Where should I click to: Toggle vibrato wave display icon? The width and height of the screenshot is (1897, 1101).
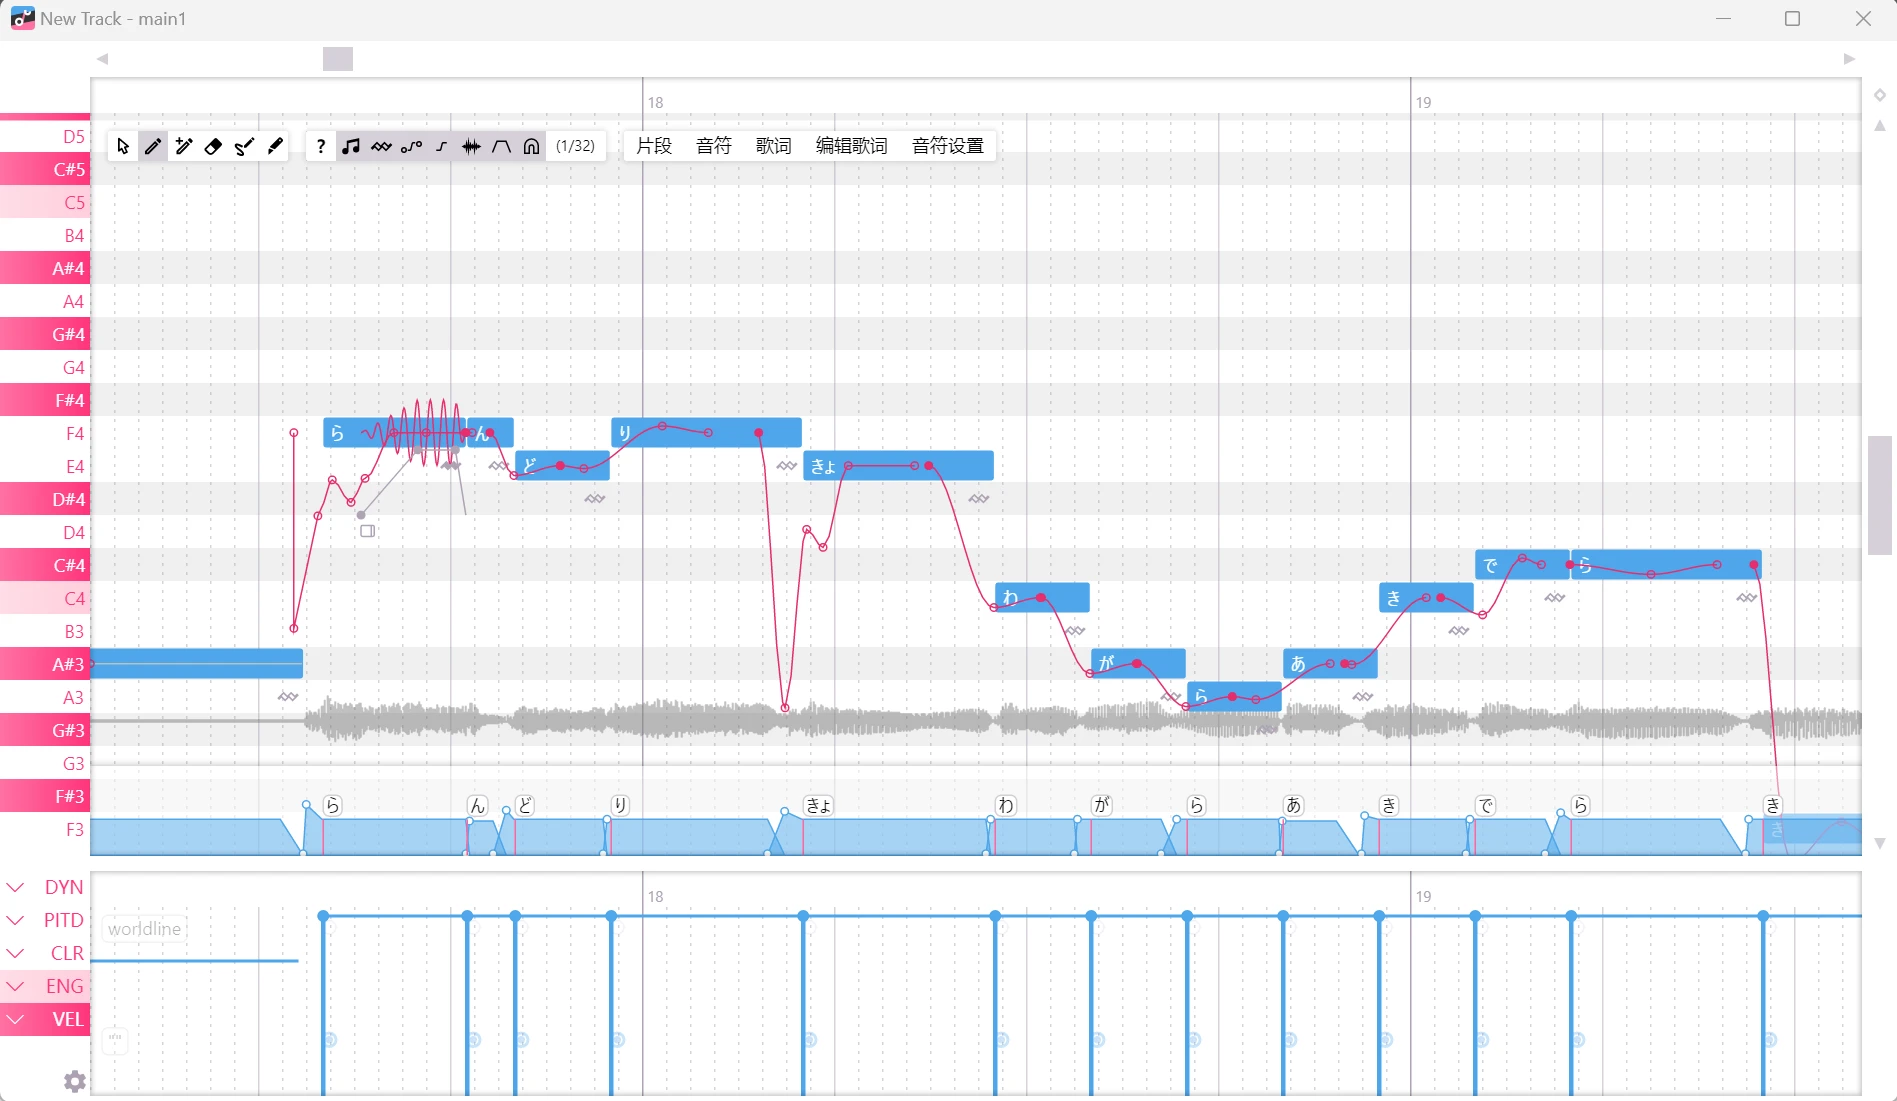381,146
